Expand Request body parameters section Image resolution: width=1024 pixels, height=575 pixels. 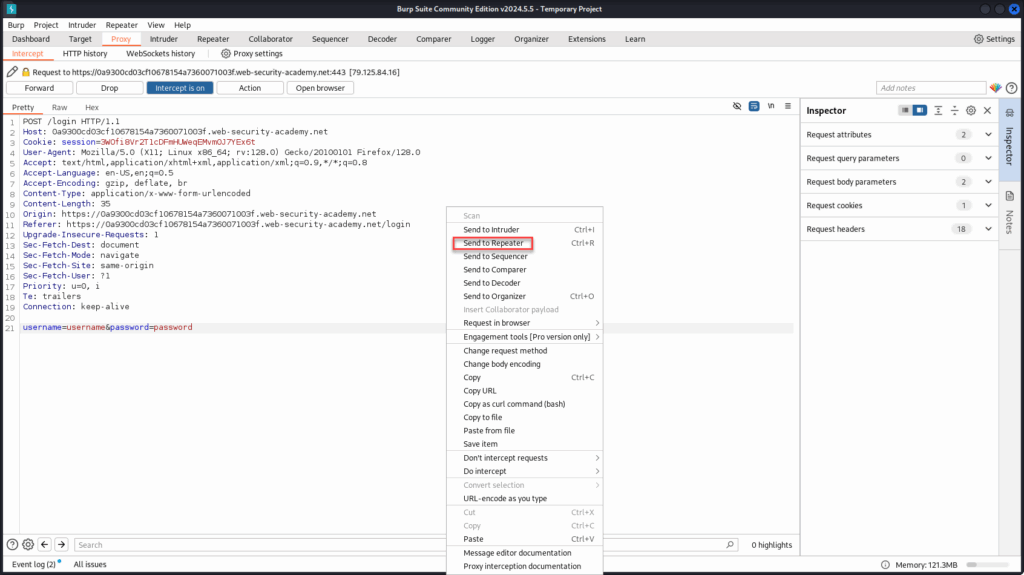coord(900,182)
